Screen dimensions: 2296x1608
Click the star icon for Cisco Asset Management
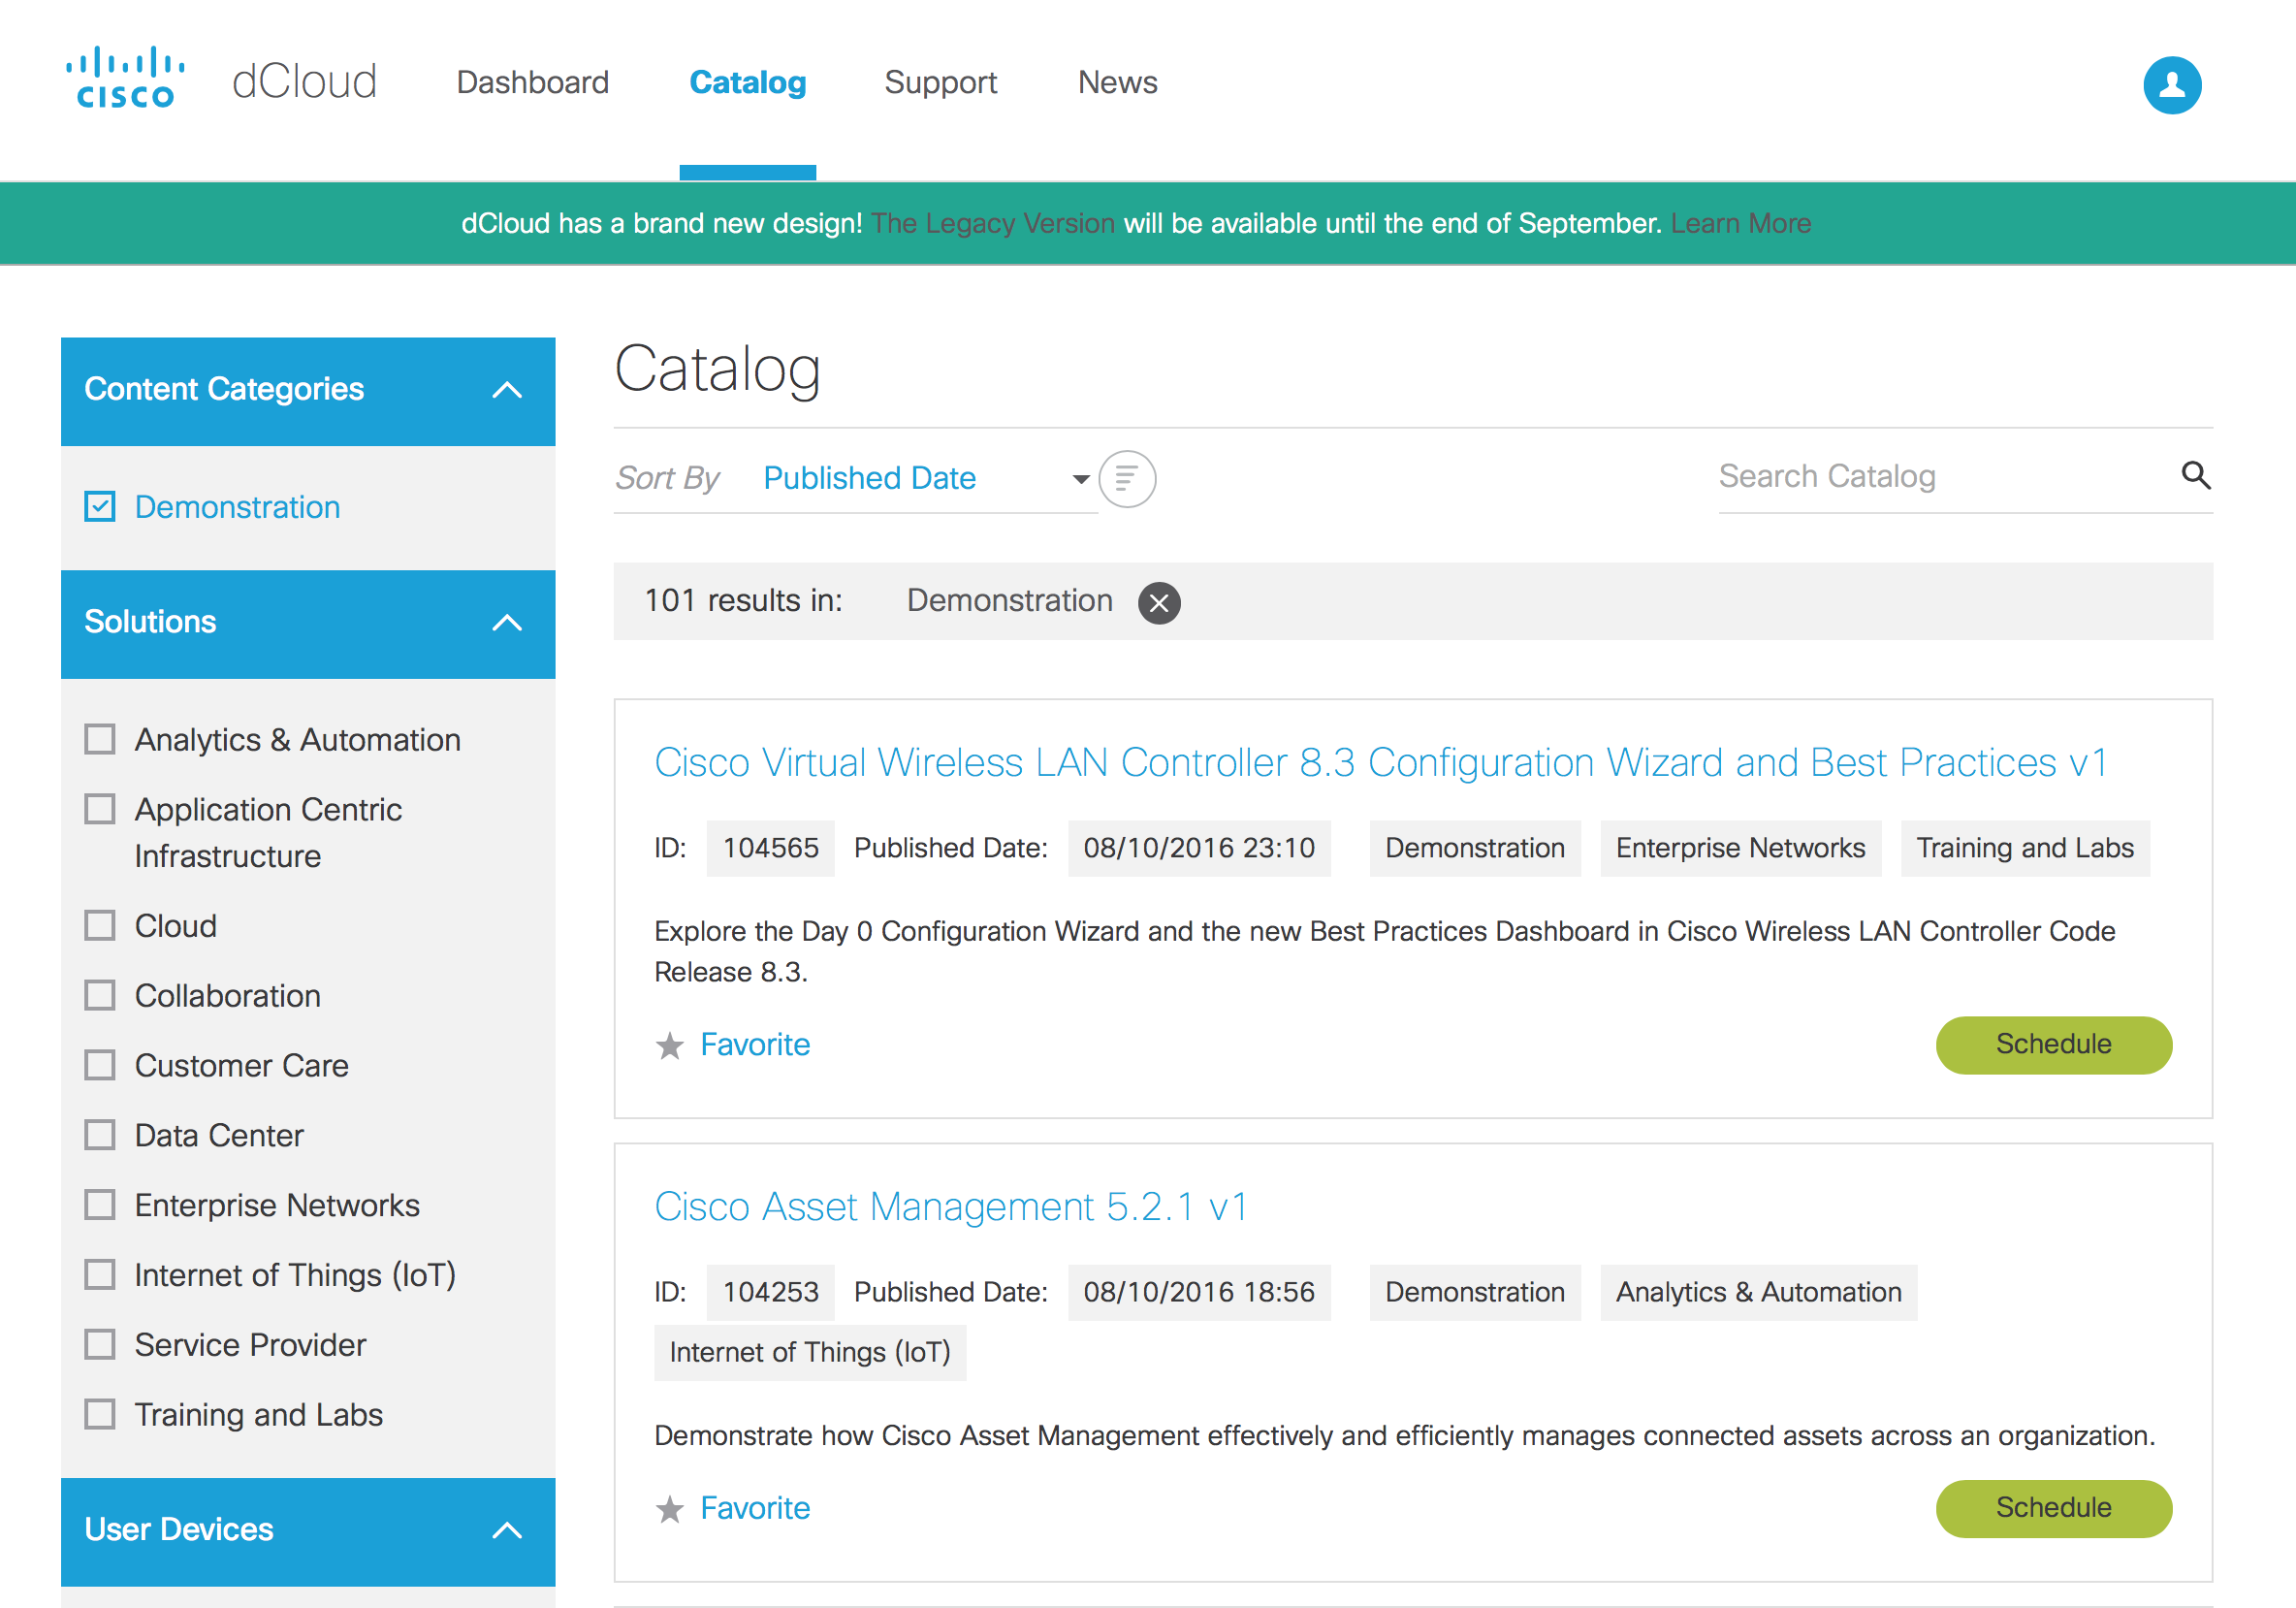point(669,1509)
